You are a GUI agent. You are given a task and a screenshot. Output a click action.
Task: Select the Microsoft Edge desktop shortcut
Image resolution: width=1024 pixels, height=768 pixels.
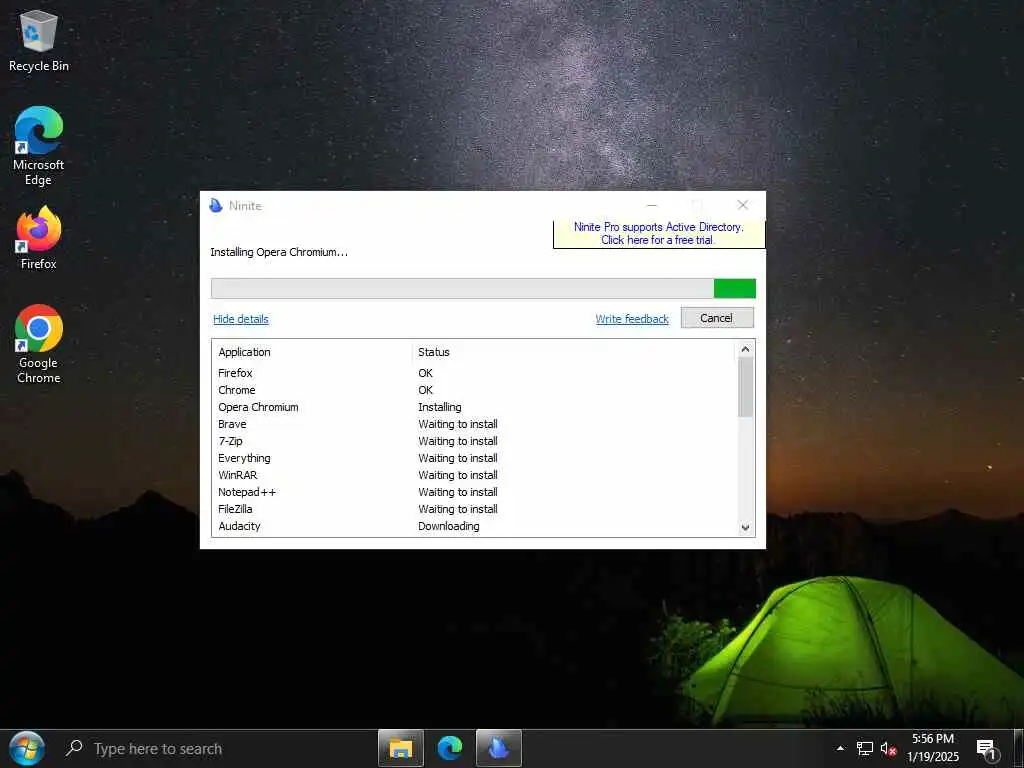tap(39, 146)
